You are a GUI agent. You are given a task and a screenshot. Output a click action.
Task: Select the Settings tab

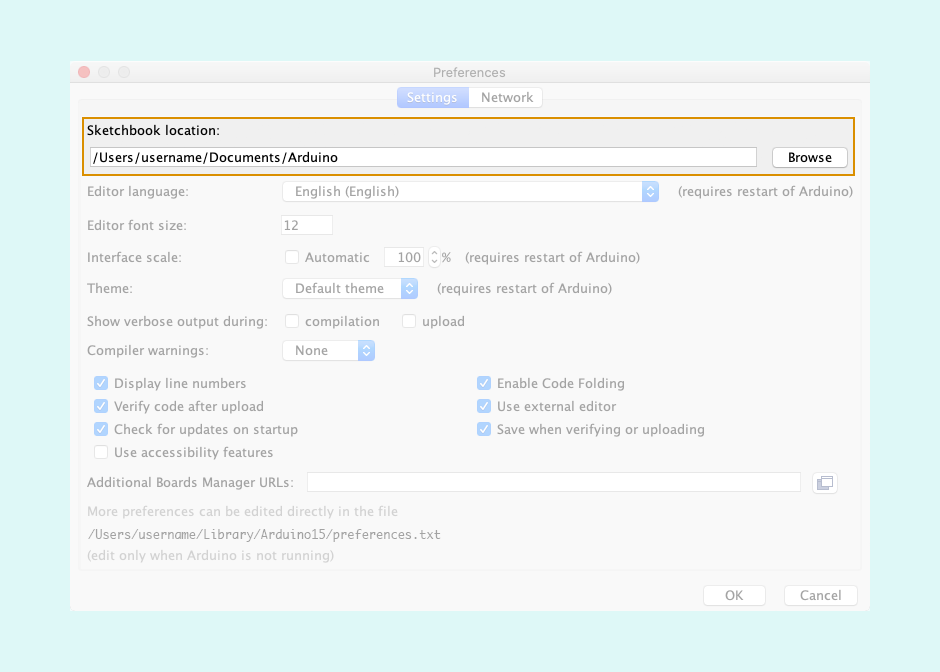(x=432, y=97)
